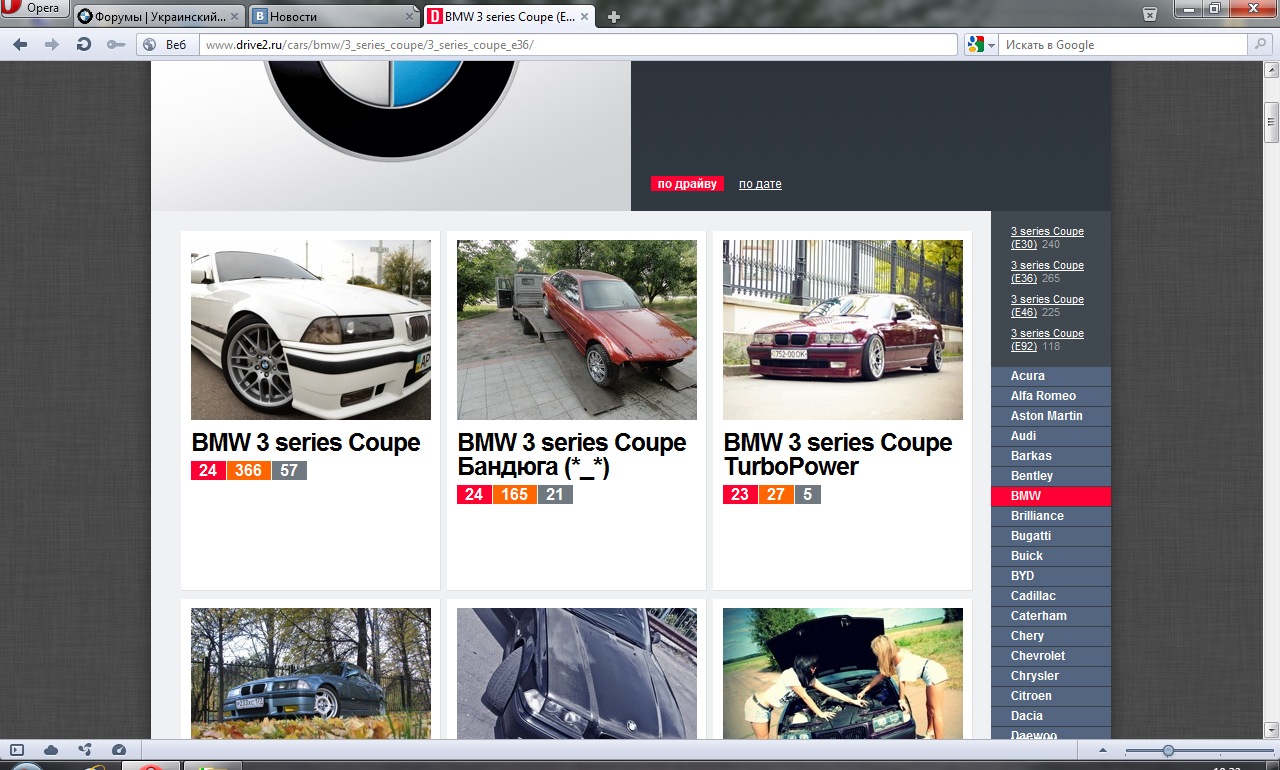The height and width of the screenshot is (770, 1280).
Task: Open the Google search engine dropdown
Action: (x=981, y=45)
